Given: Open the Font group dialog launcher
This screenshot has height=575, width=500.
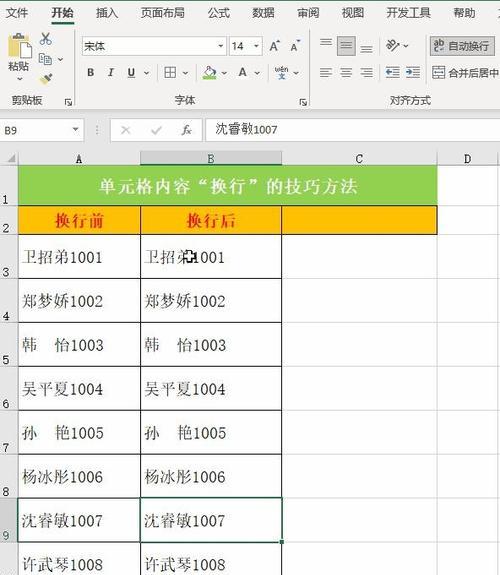Looking at the screenshot, I should (303, 102).
